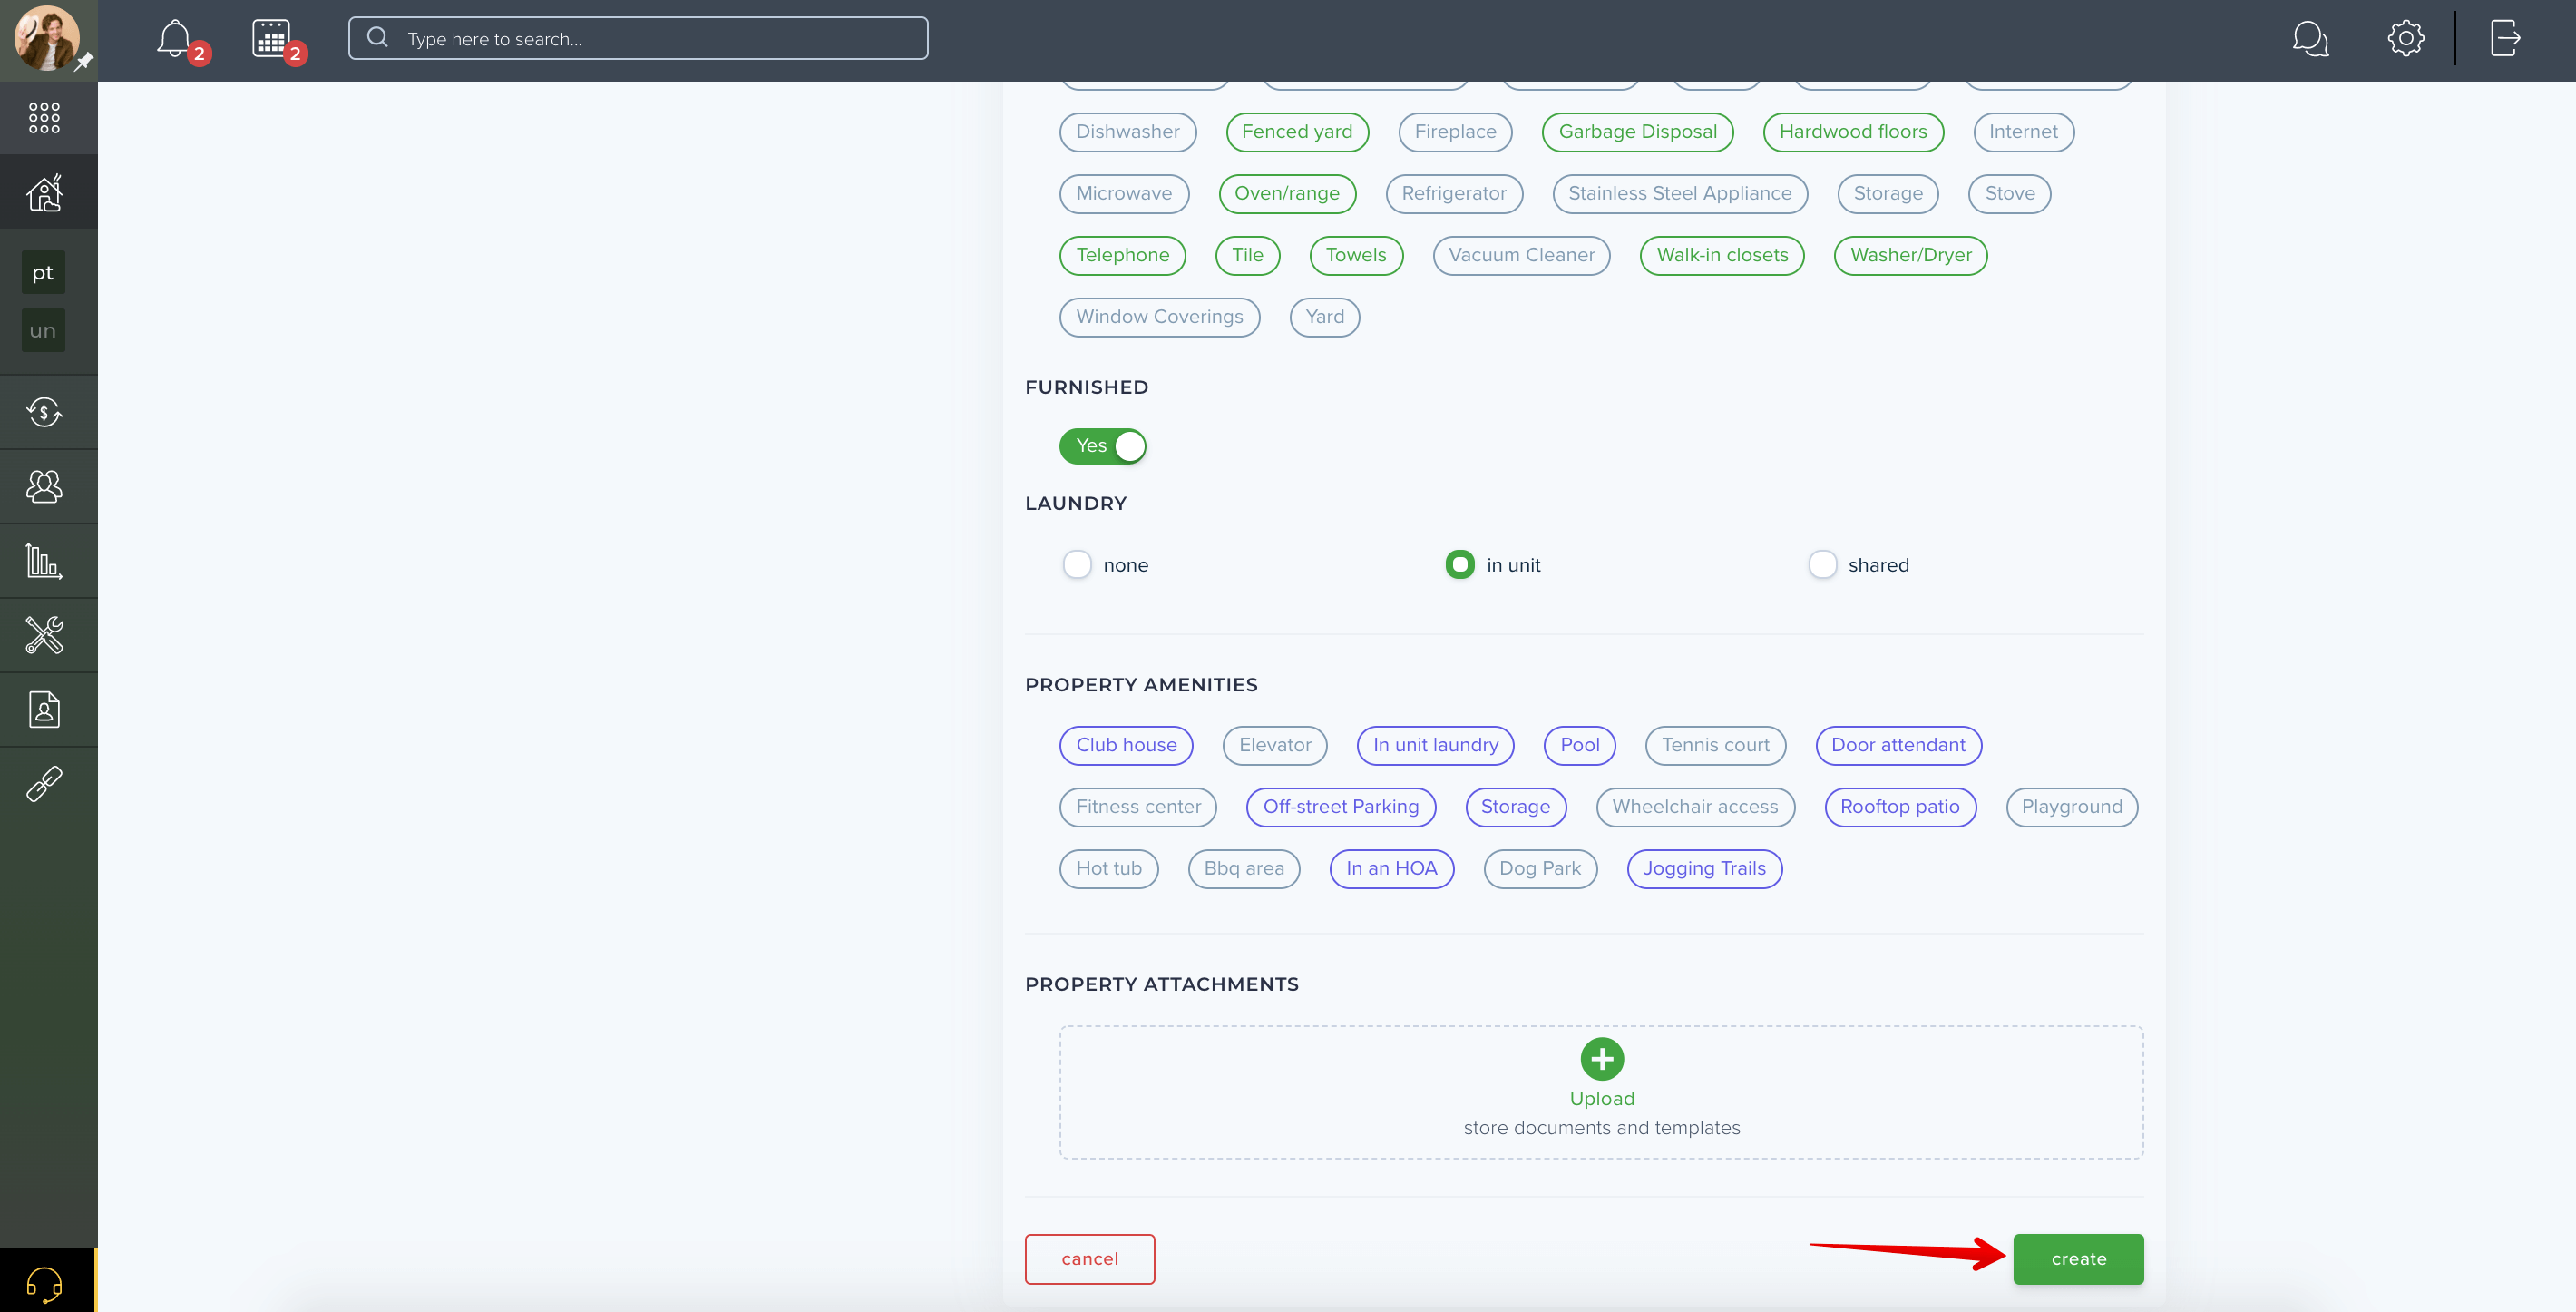The image size is (2576, 1312).
Task: Toggle the Tennis court amenity
Action: coord(1715,745)
